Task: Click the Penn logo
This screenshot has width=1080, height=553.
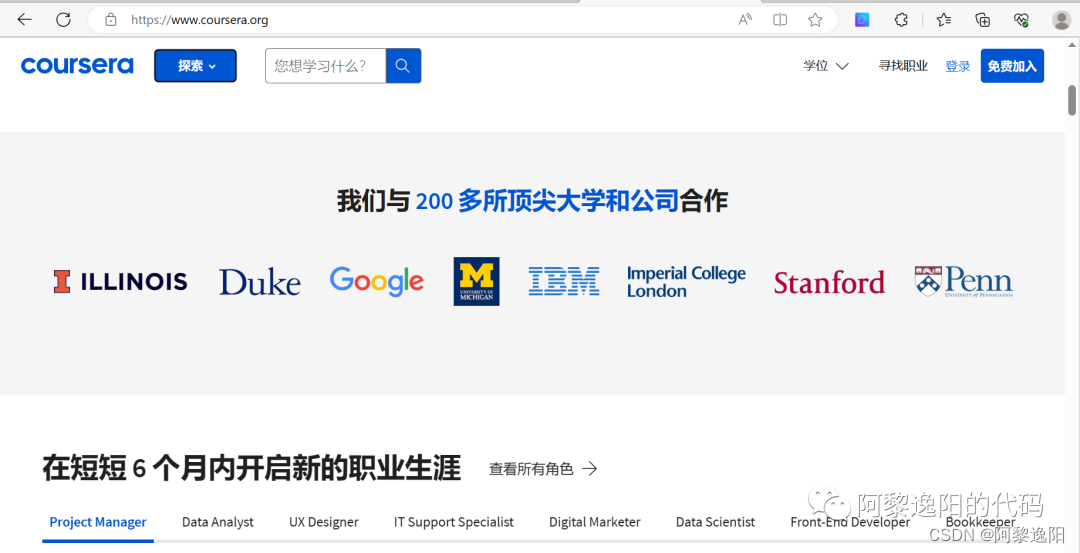Action: click(x=964, y=281)
